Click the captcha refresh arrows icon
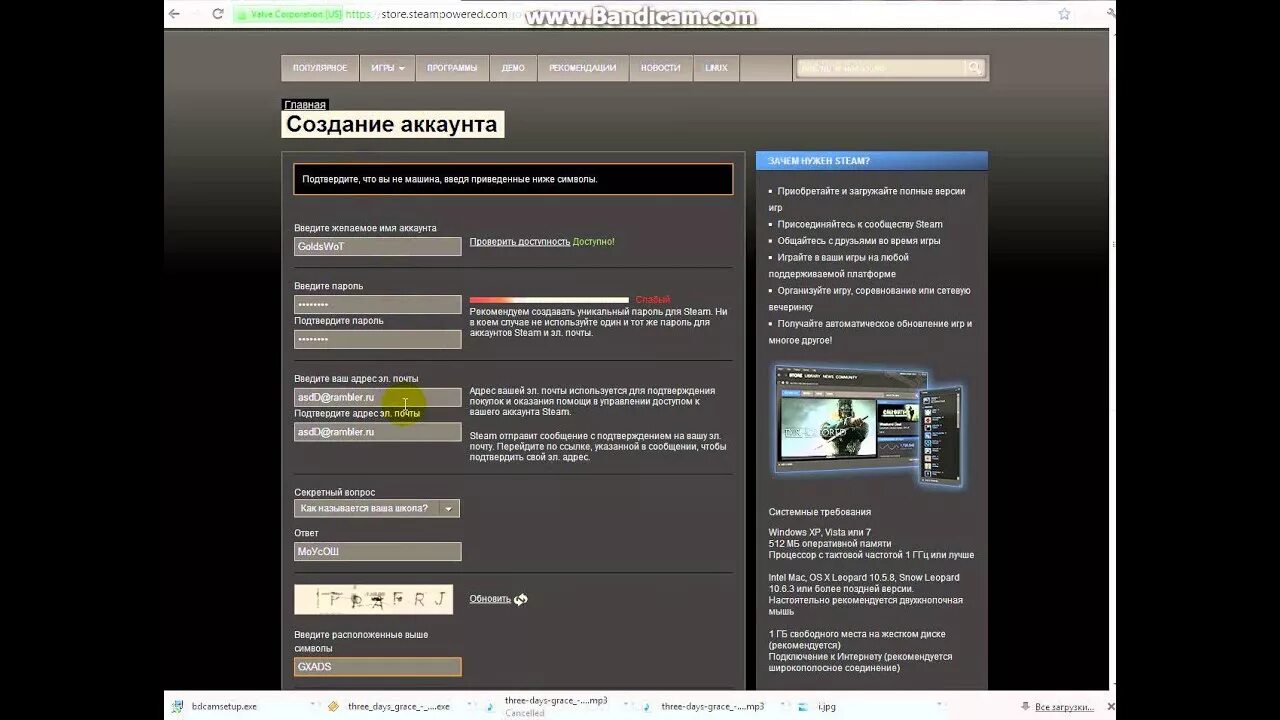 (521, 599)
